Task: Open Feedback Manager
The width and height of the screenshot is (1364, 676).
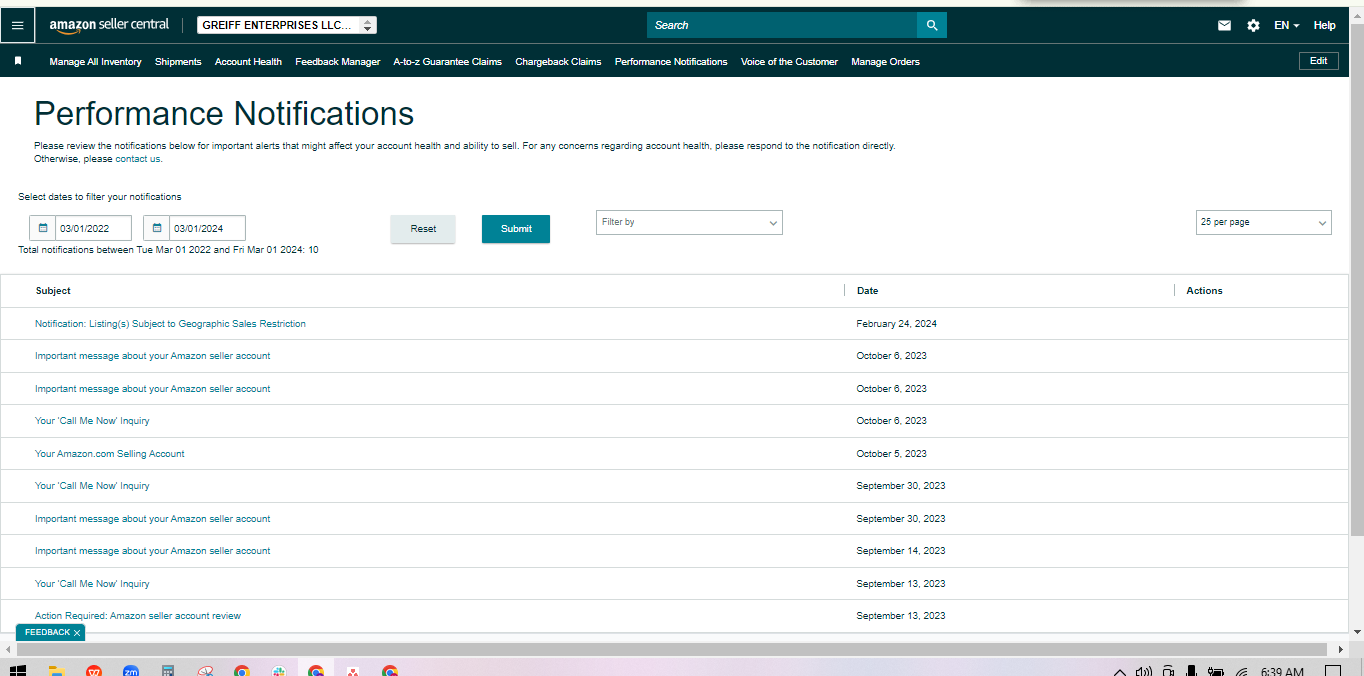Action: click(337, 62)
